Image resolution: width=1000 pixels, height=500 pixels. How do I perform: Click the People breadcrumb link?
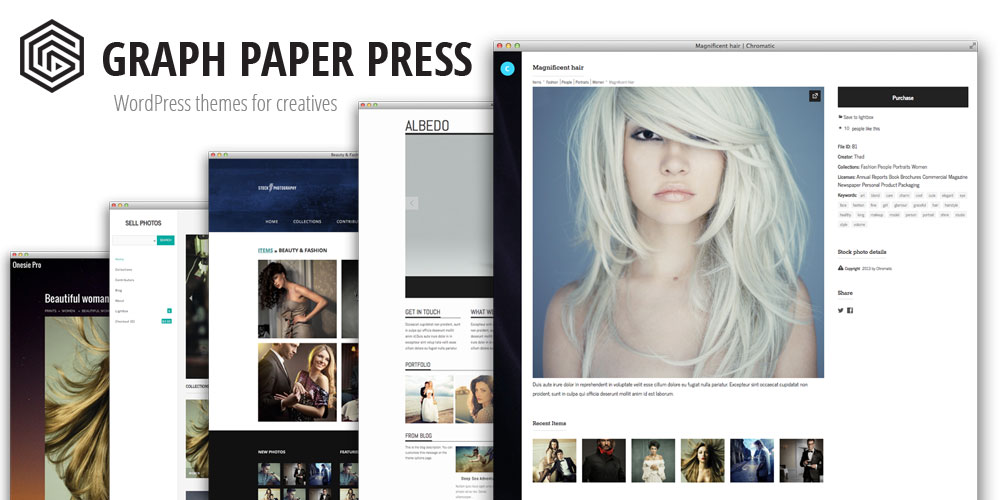(566, 82)
